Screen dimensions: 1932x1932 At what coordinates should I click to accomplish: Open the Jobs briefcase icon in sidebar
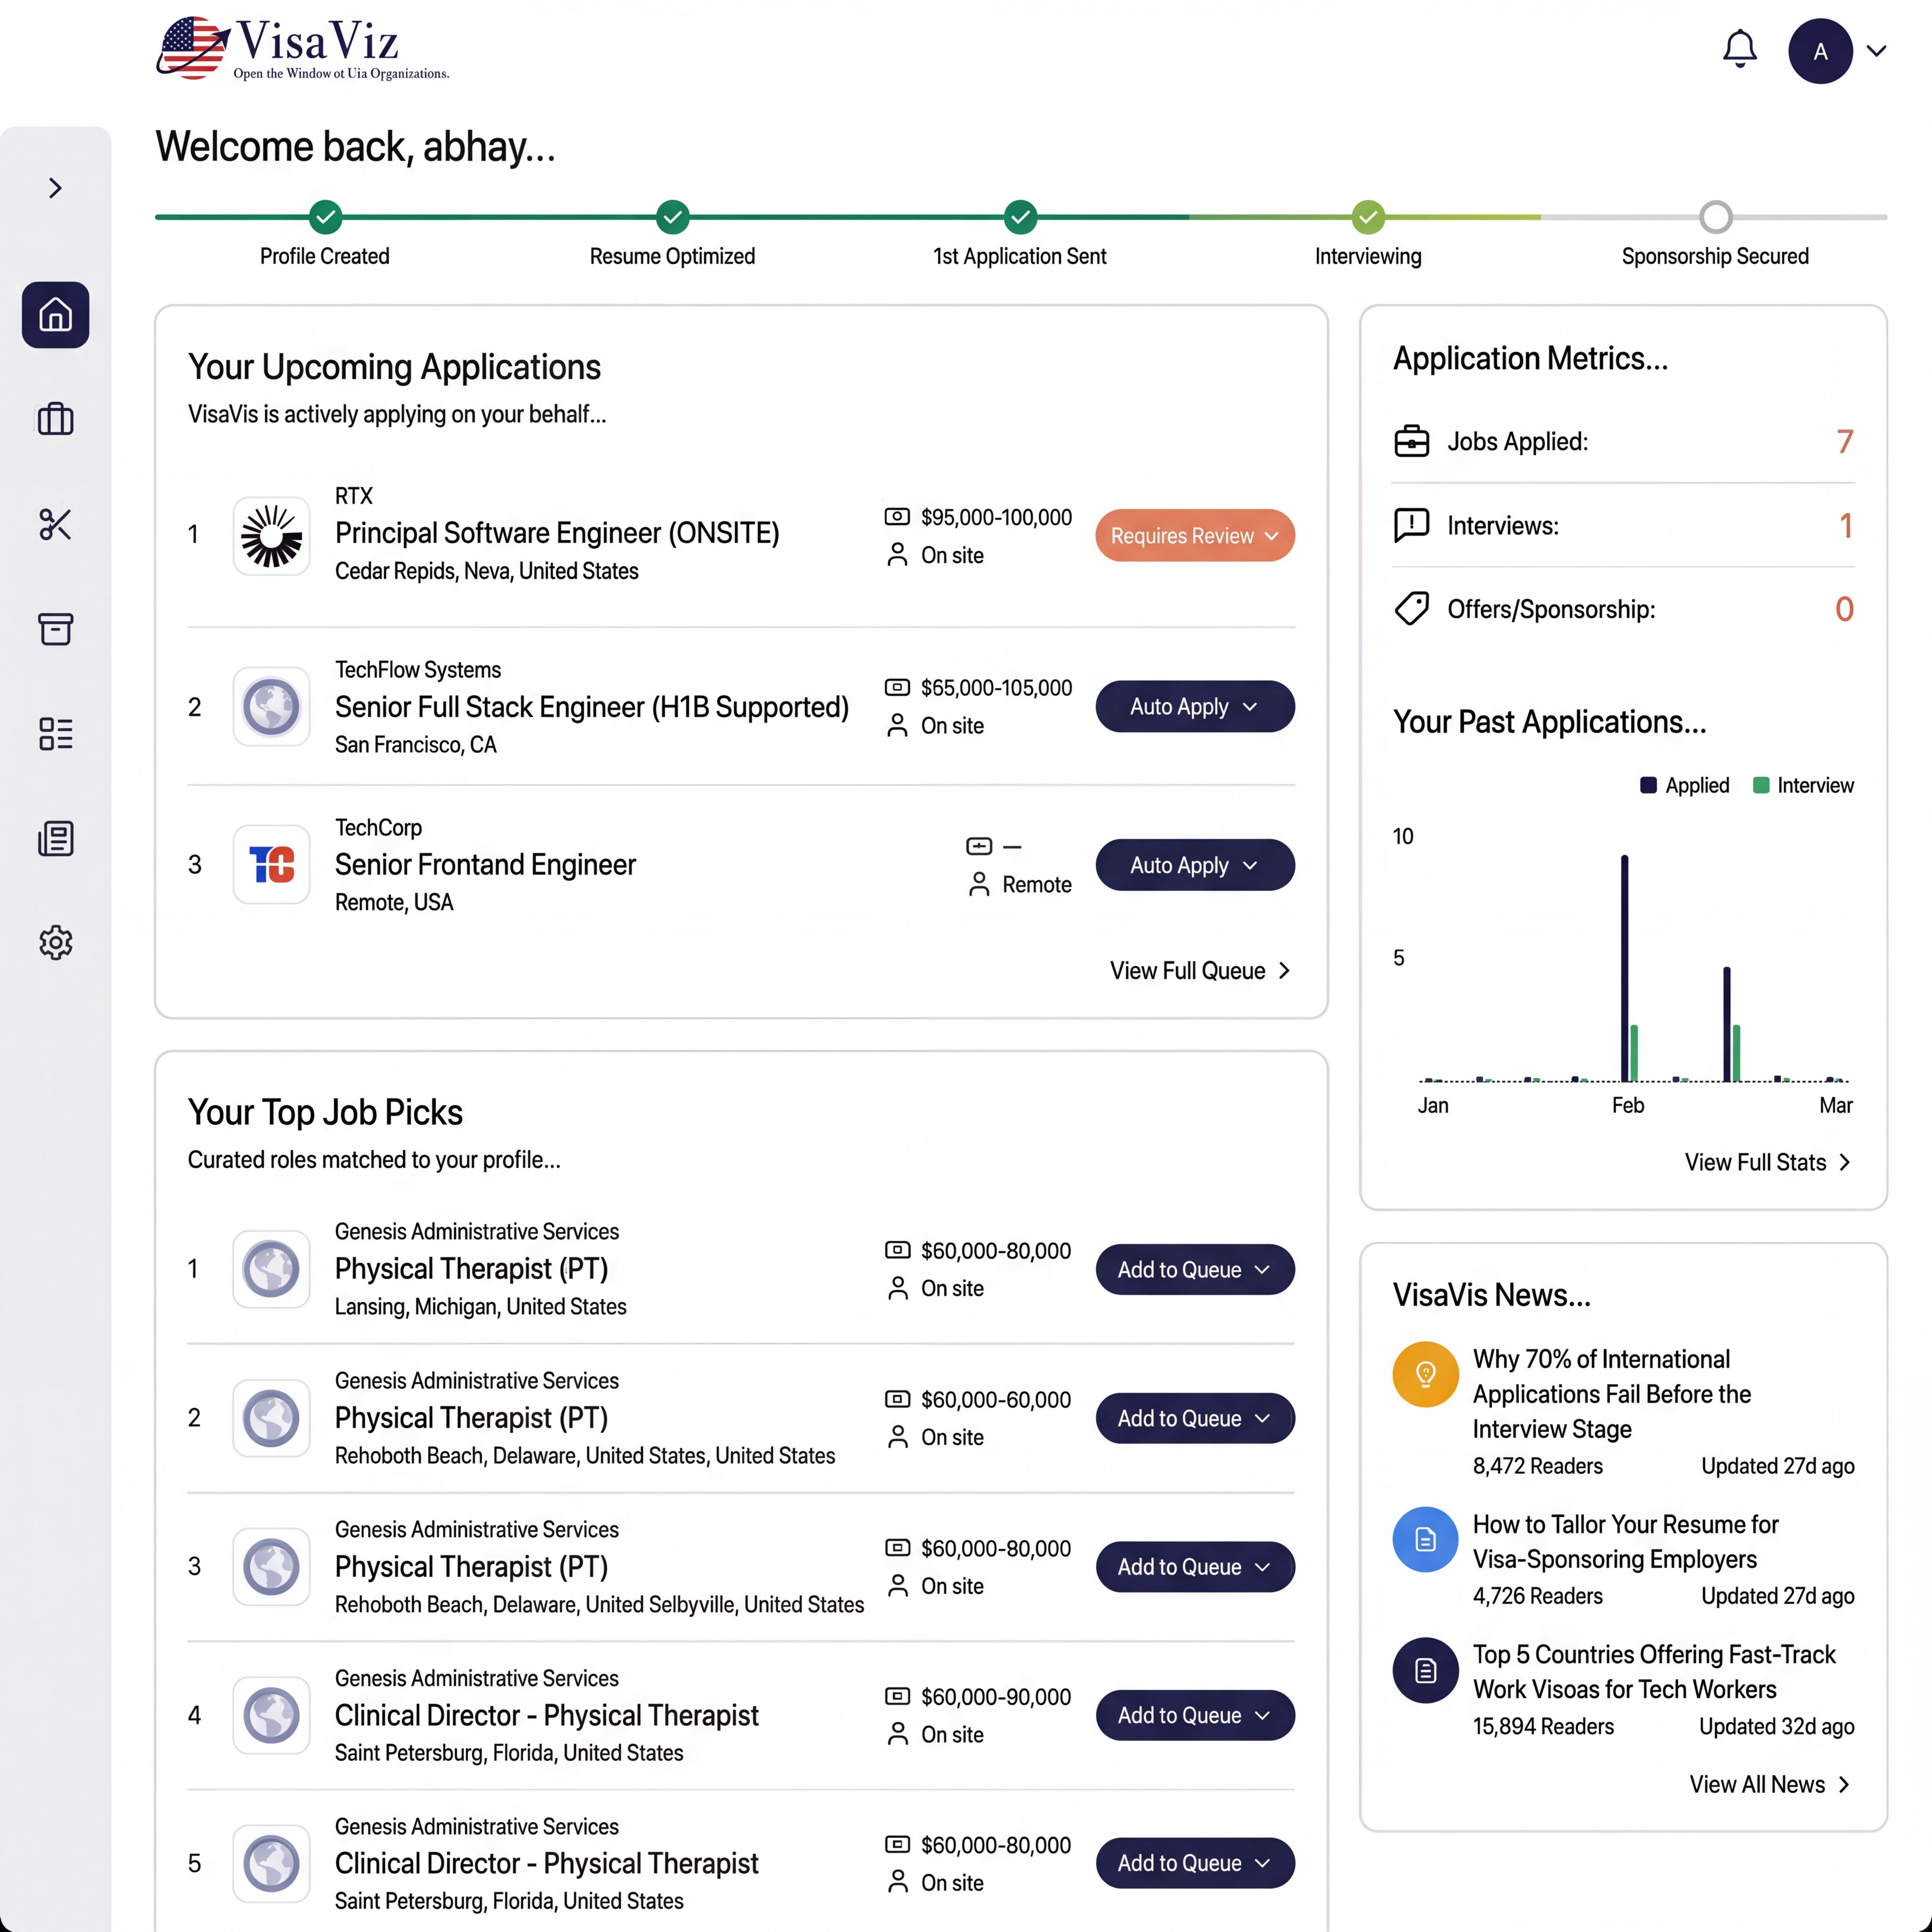coord(55,420)
